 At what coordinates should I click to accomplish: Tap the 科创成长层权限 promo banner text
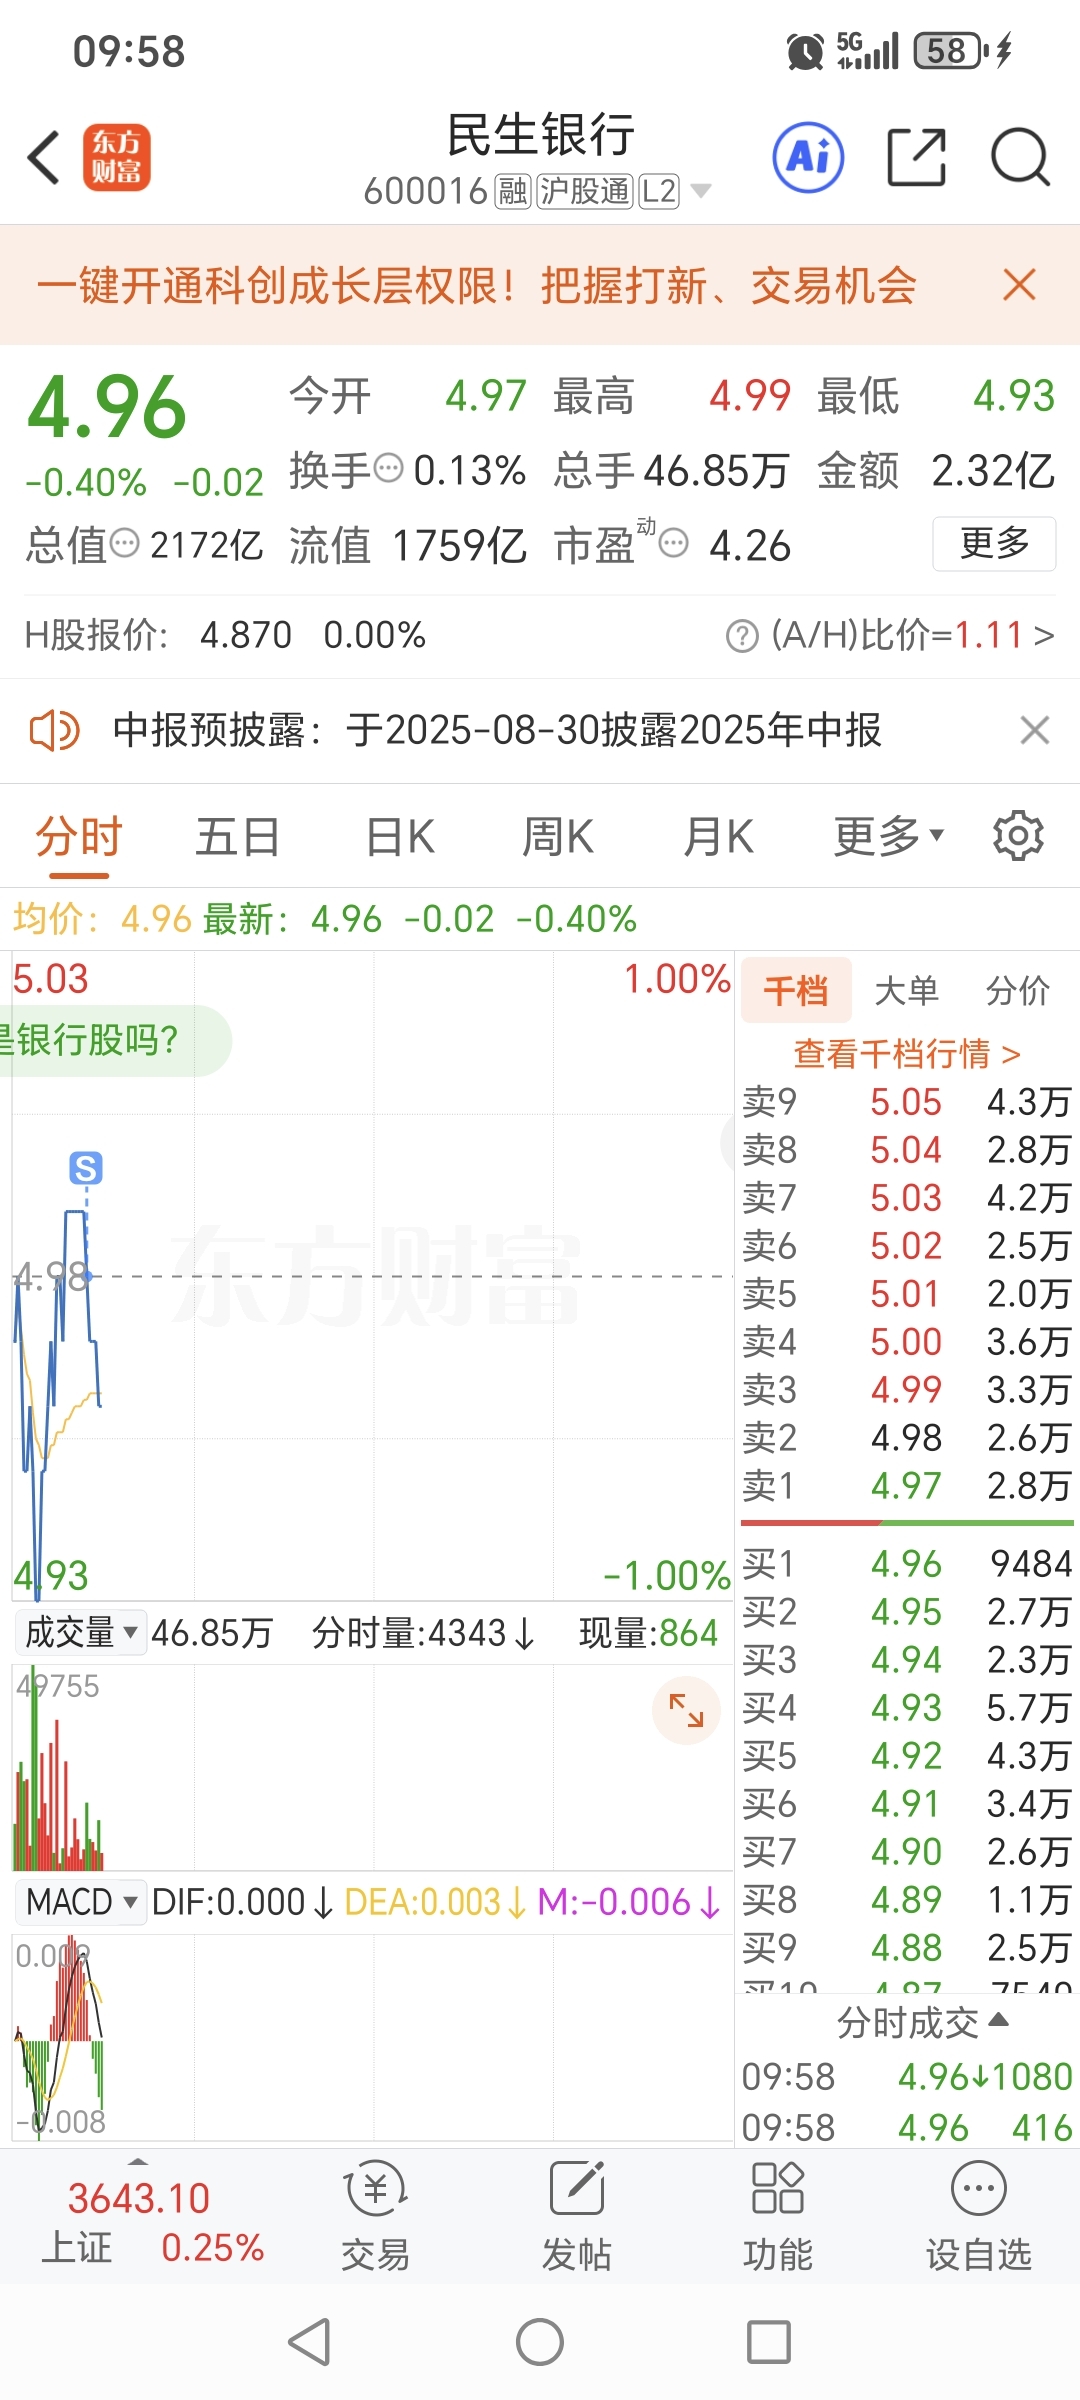click(x=476, y=285)
